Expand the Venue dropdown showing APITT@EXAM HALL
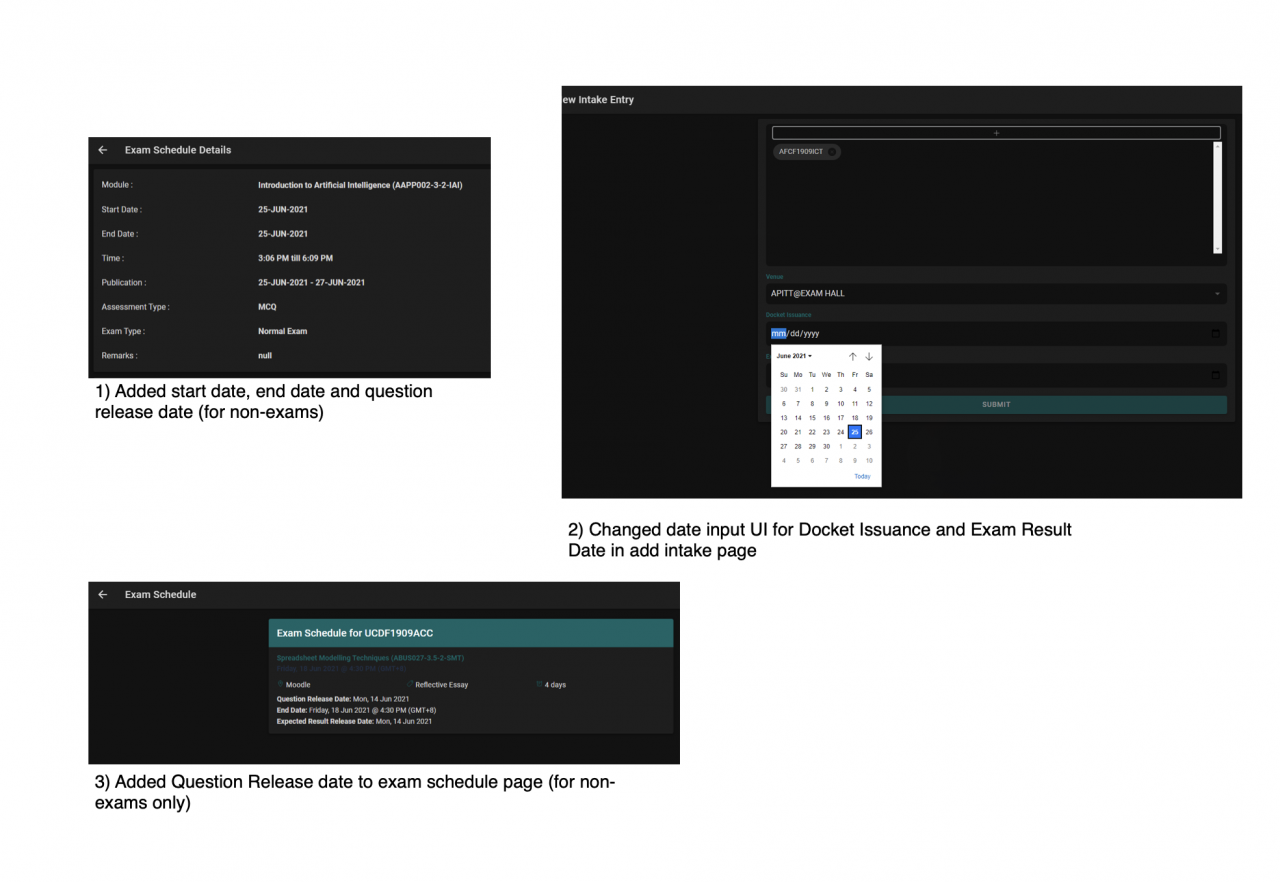This screenshot has height=882, width=1280. [1217, 293]
